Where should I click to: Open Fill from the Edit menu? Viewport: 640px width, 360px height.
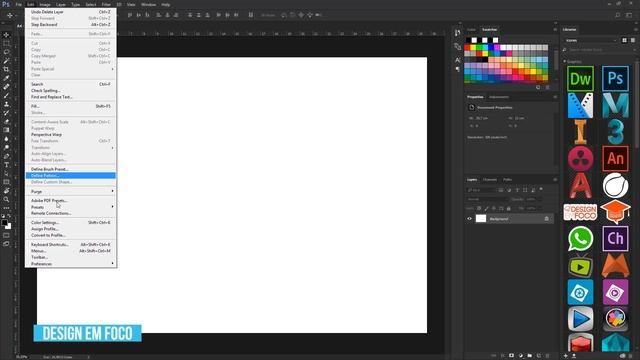coord(71,106)
